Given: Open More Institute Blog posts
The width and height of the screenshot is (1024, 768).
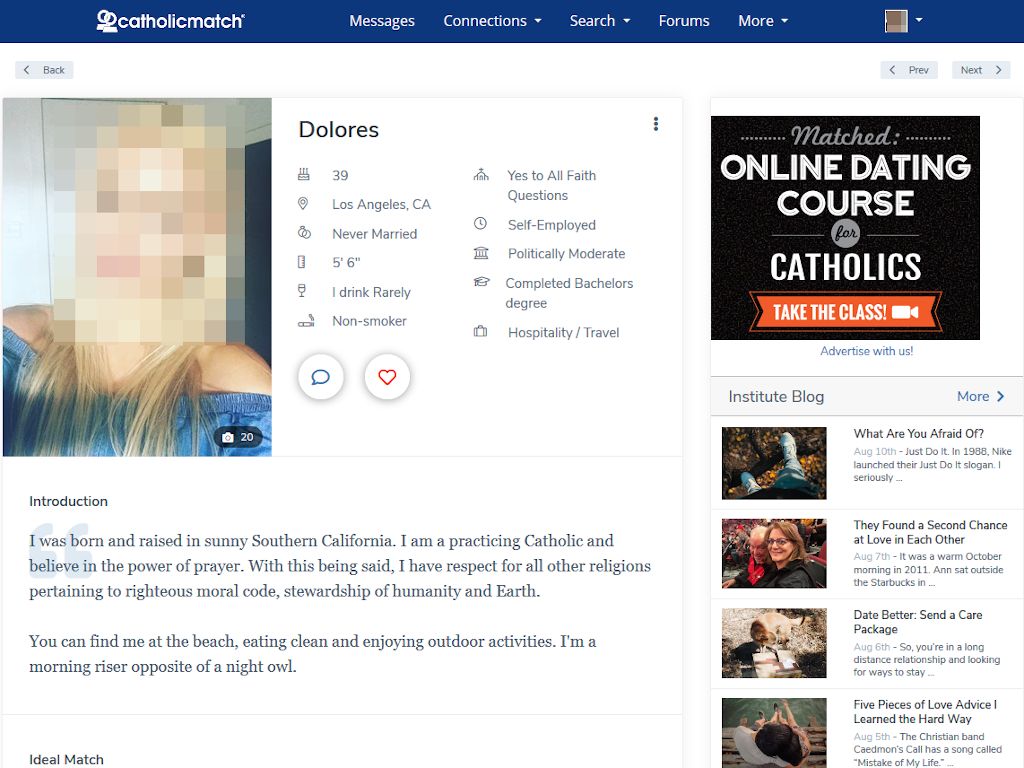Looking at the screenshot, I should [x=980, y=396].
